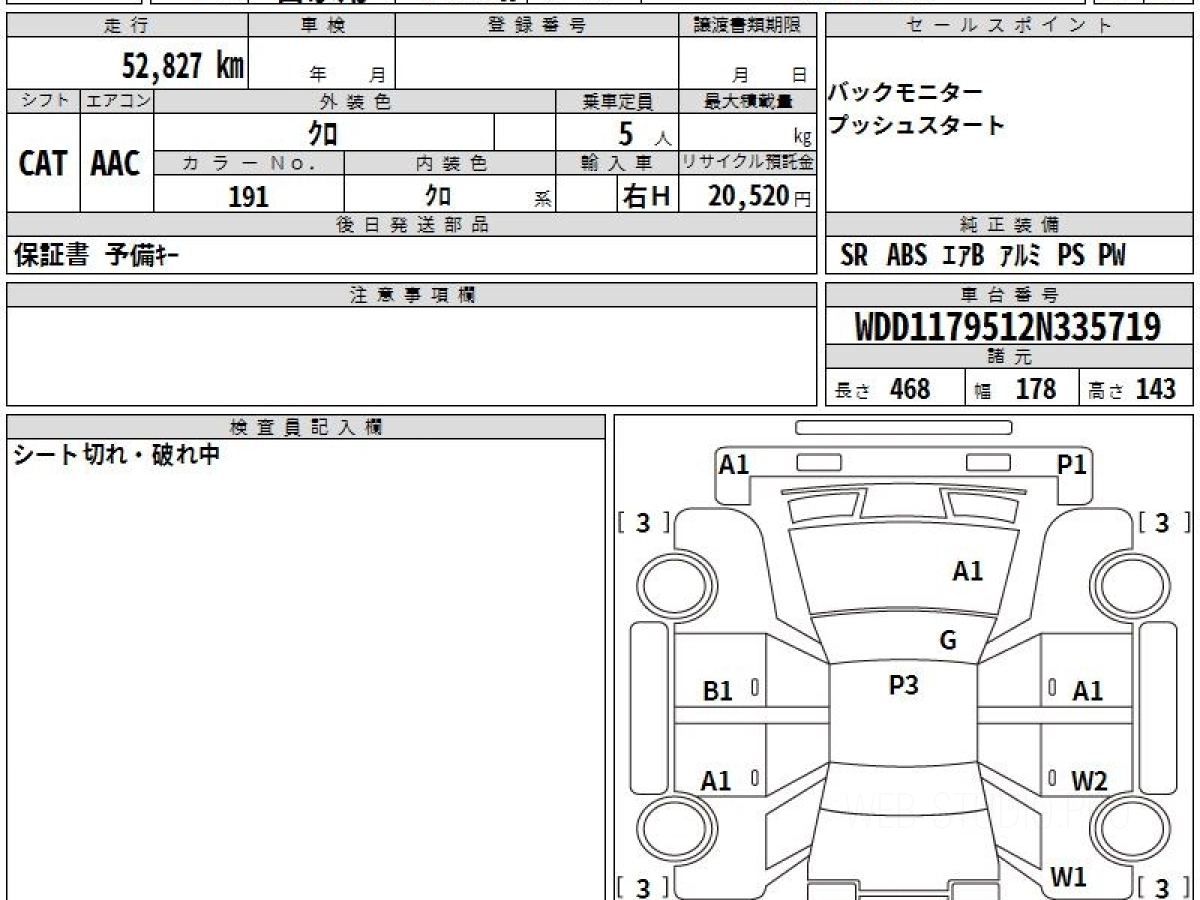The image size is (1200, 900).
Task: Select the steering value 右H
Action: pyautogui.click(x=646, y=196)
